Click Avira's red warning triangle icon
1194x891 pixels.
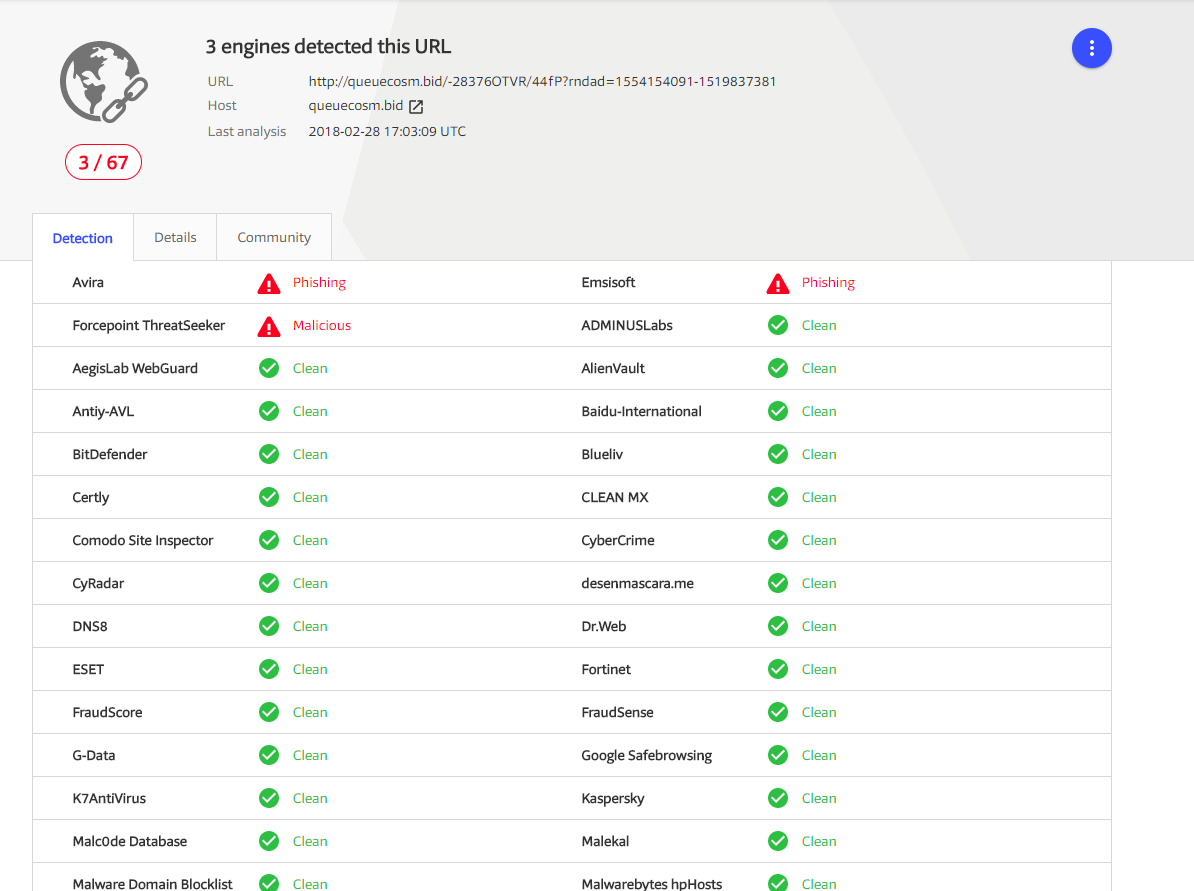(269, 284)
